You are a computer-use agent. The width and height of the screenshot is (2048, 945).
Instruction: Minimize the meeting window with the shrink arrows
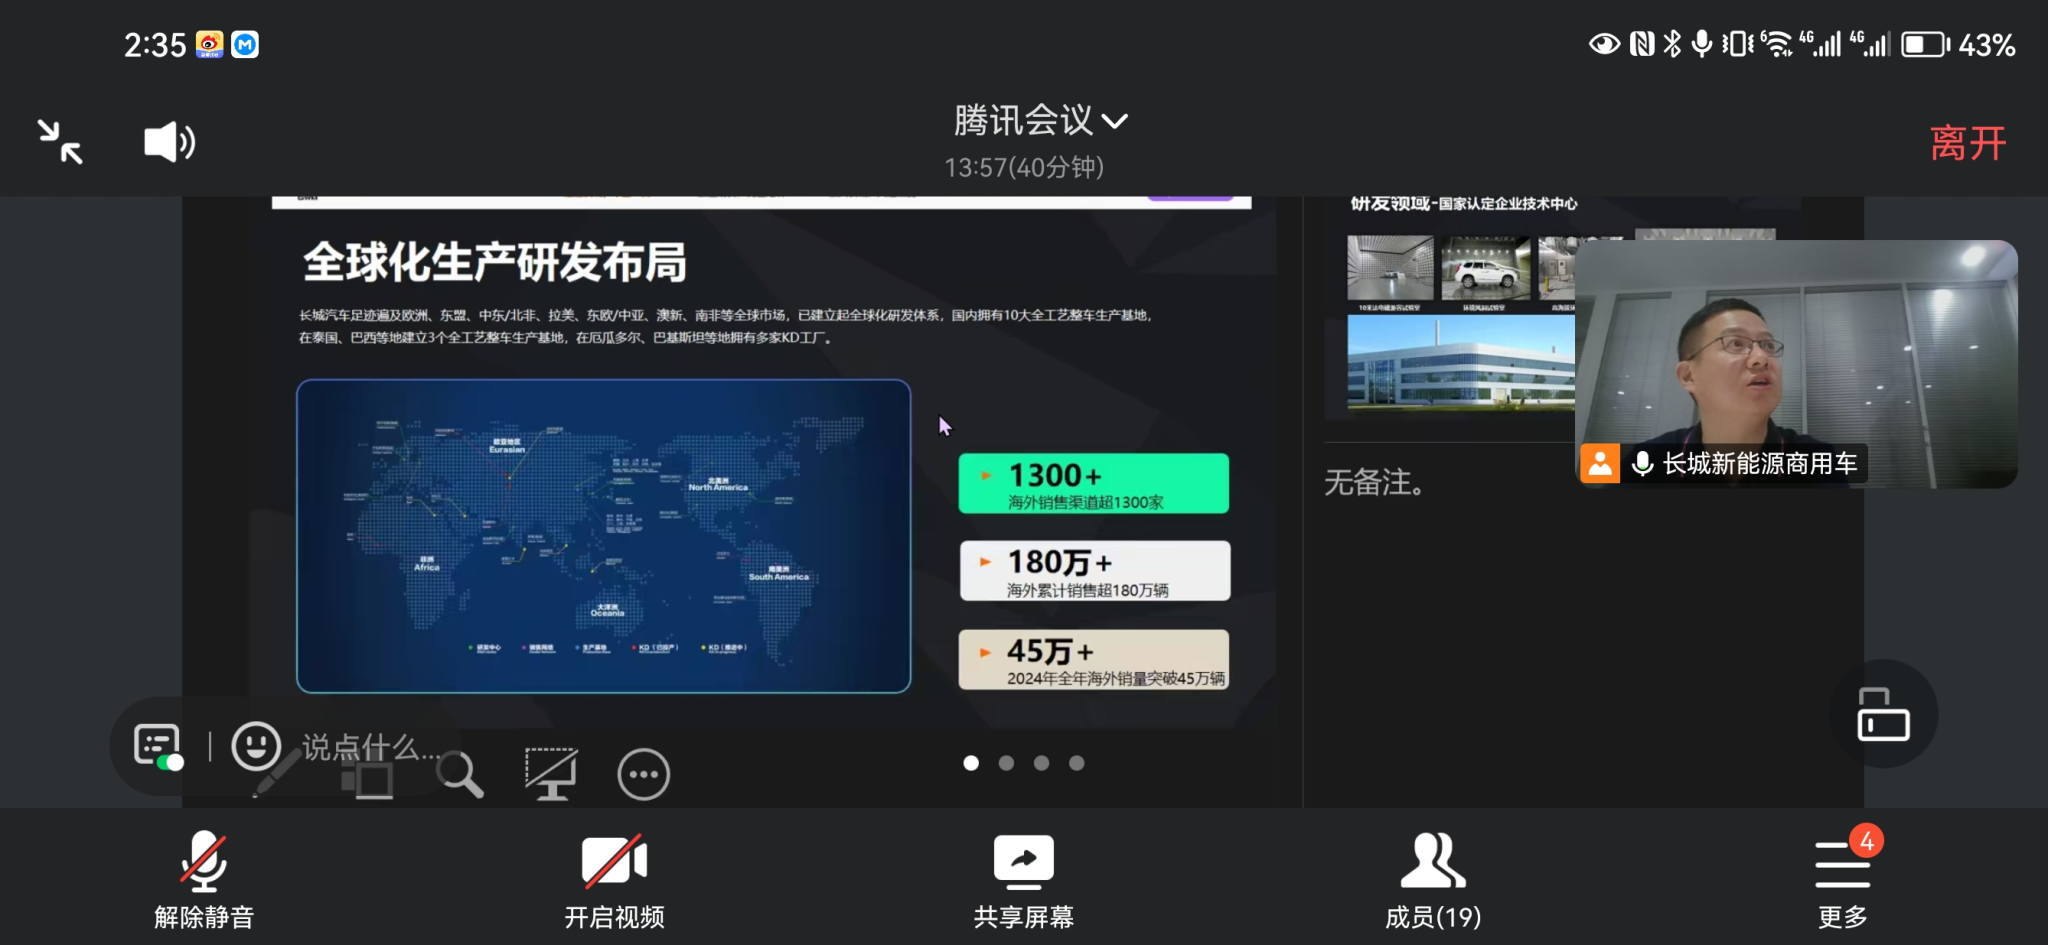60,142
